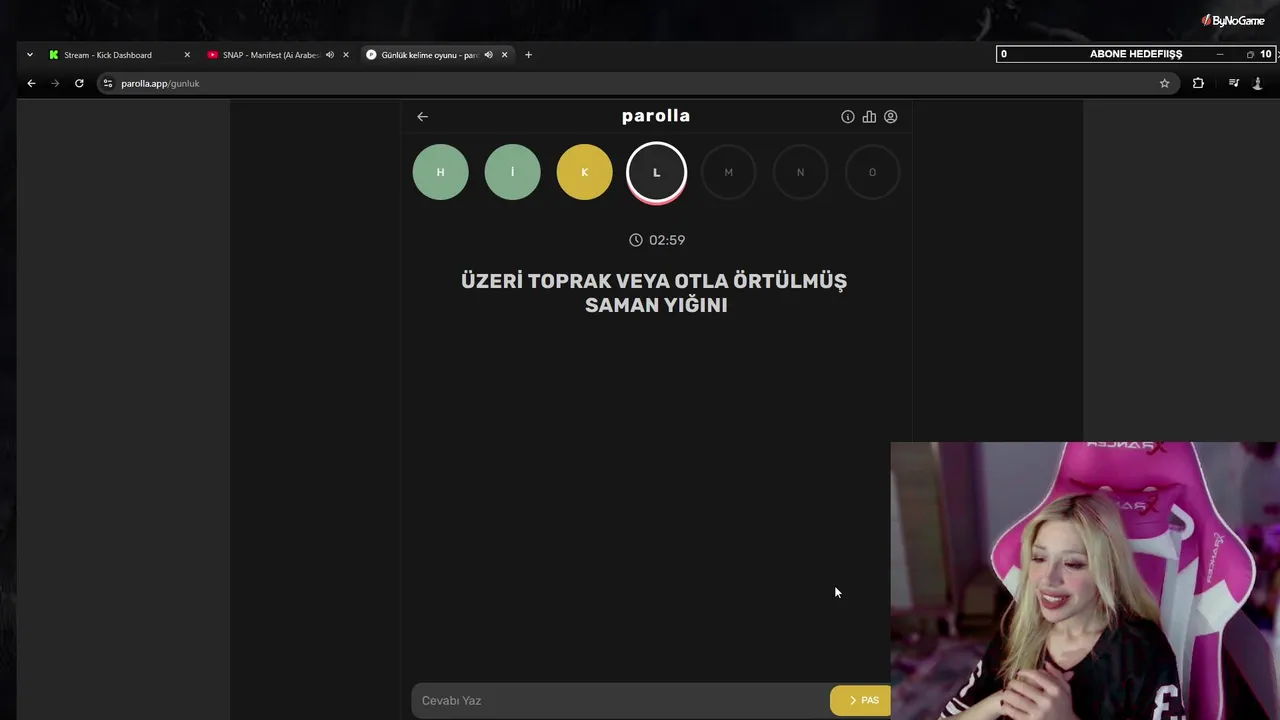1280x720 pixels.
Task: Skip the question with PAS button
Action: (860, 700)
